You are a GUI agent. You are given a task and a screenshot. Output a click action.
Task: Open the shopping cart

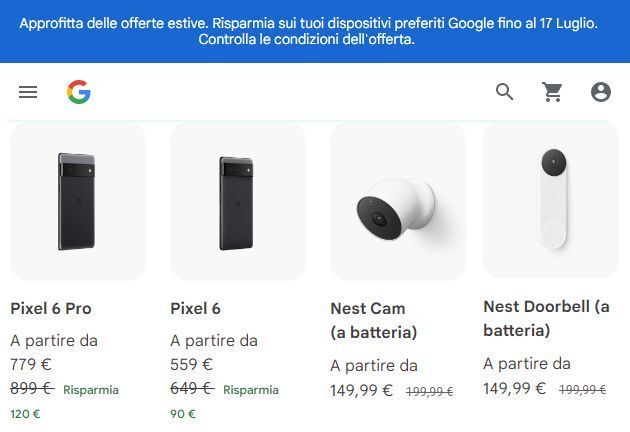tap(553, 92)
